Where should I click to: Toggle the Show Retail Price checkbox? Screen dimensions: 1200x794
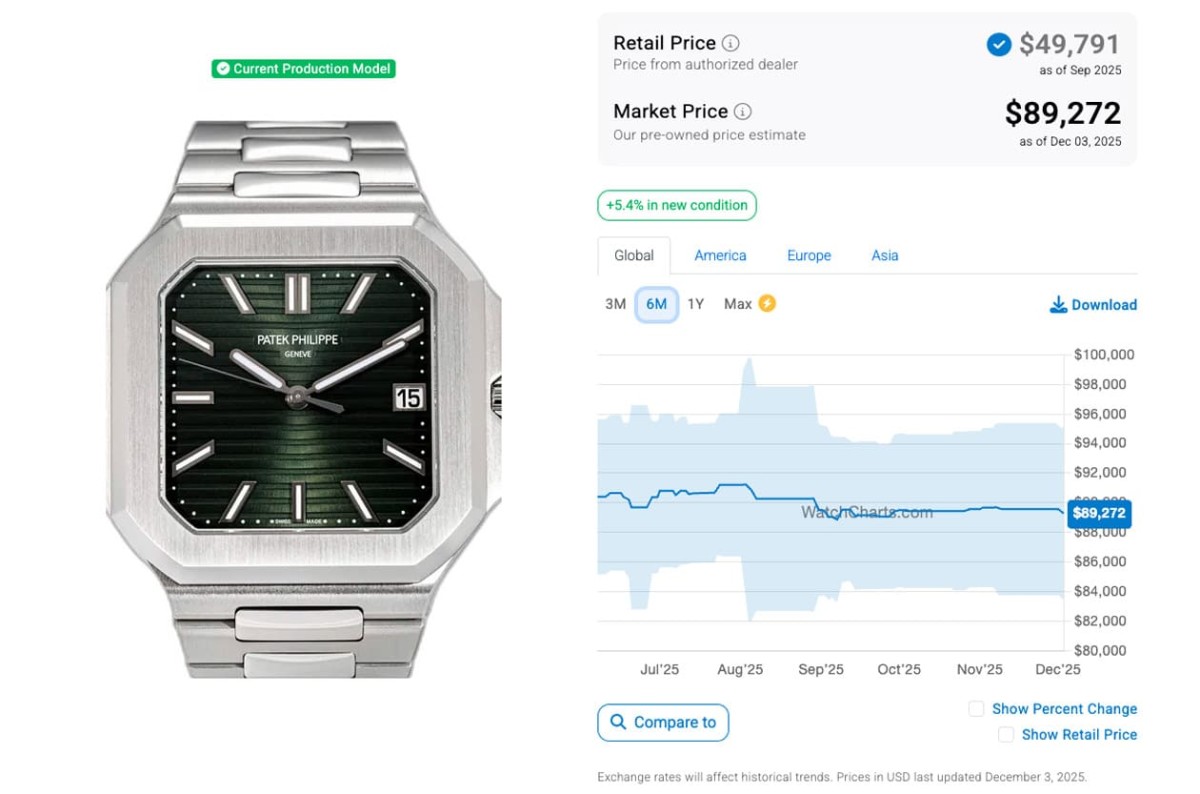[x=1006, y=735]
